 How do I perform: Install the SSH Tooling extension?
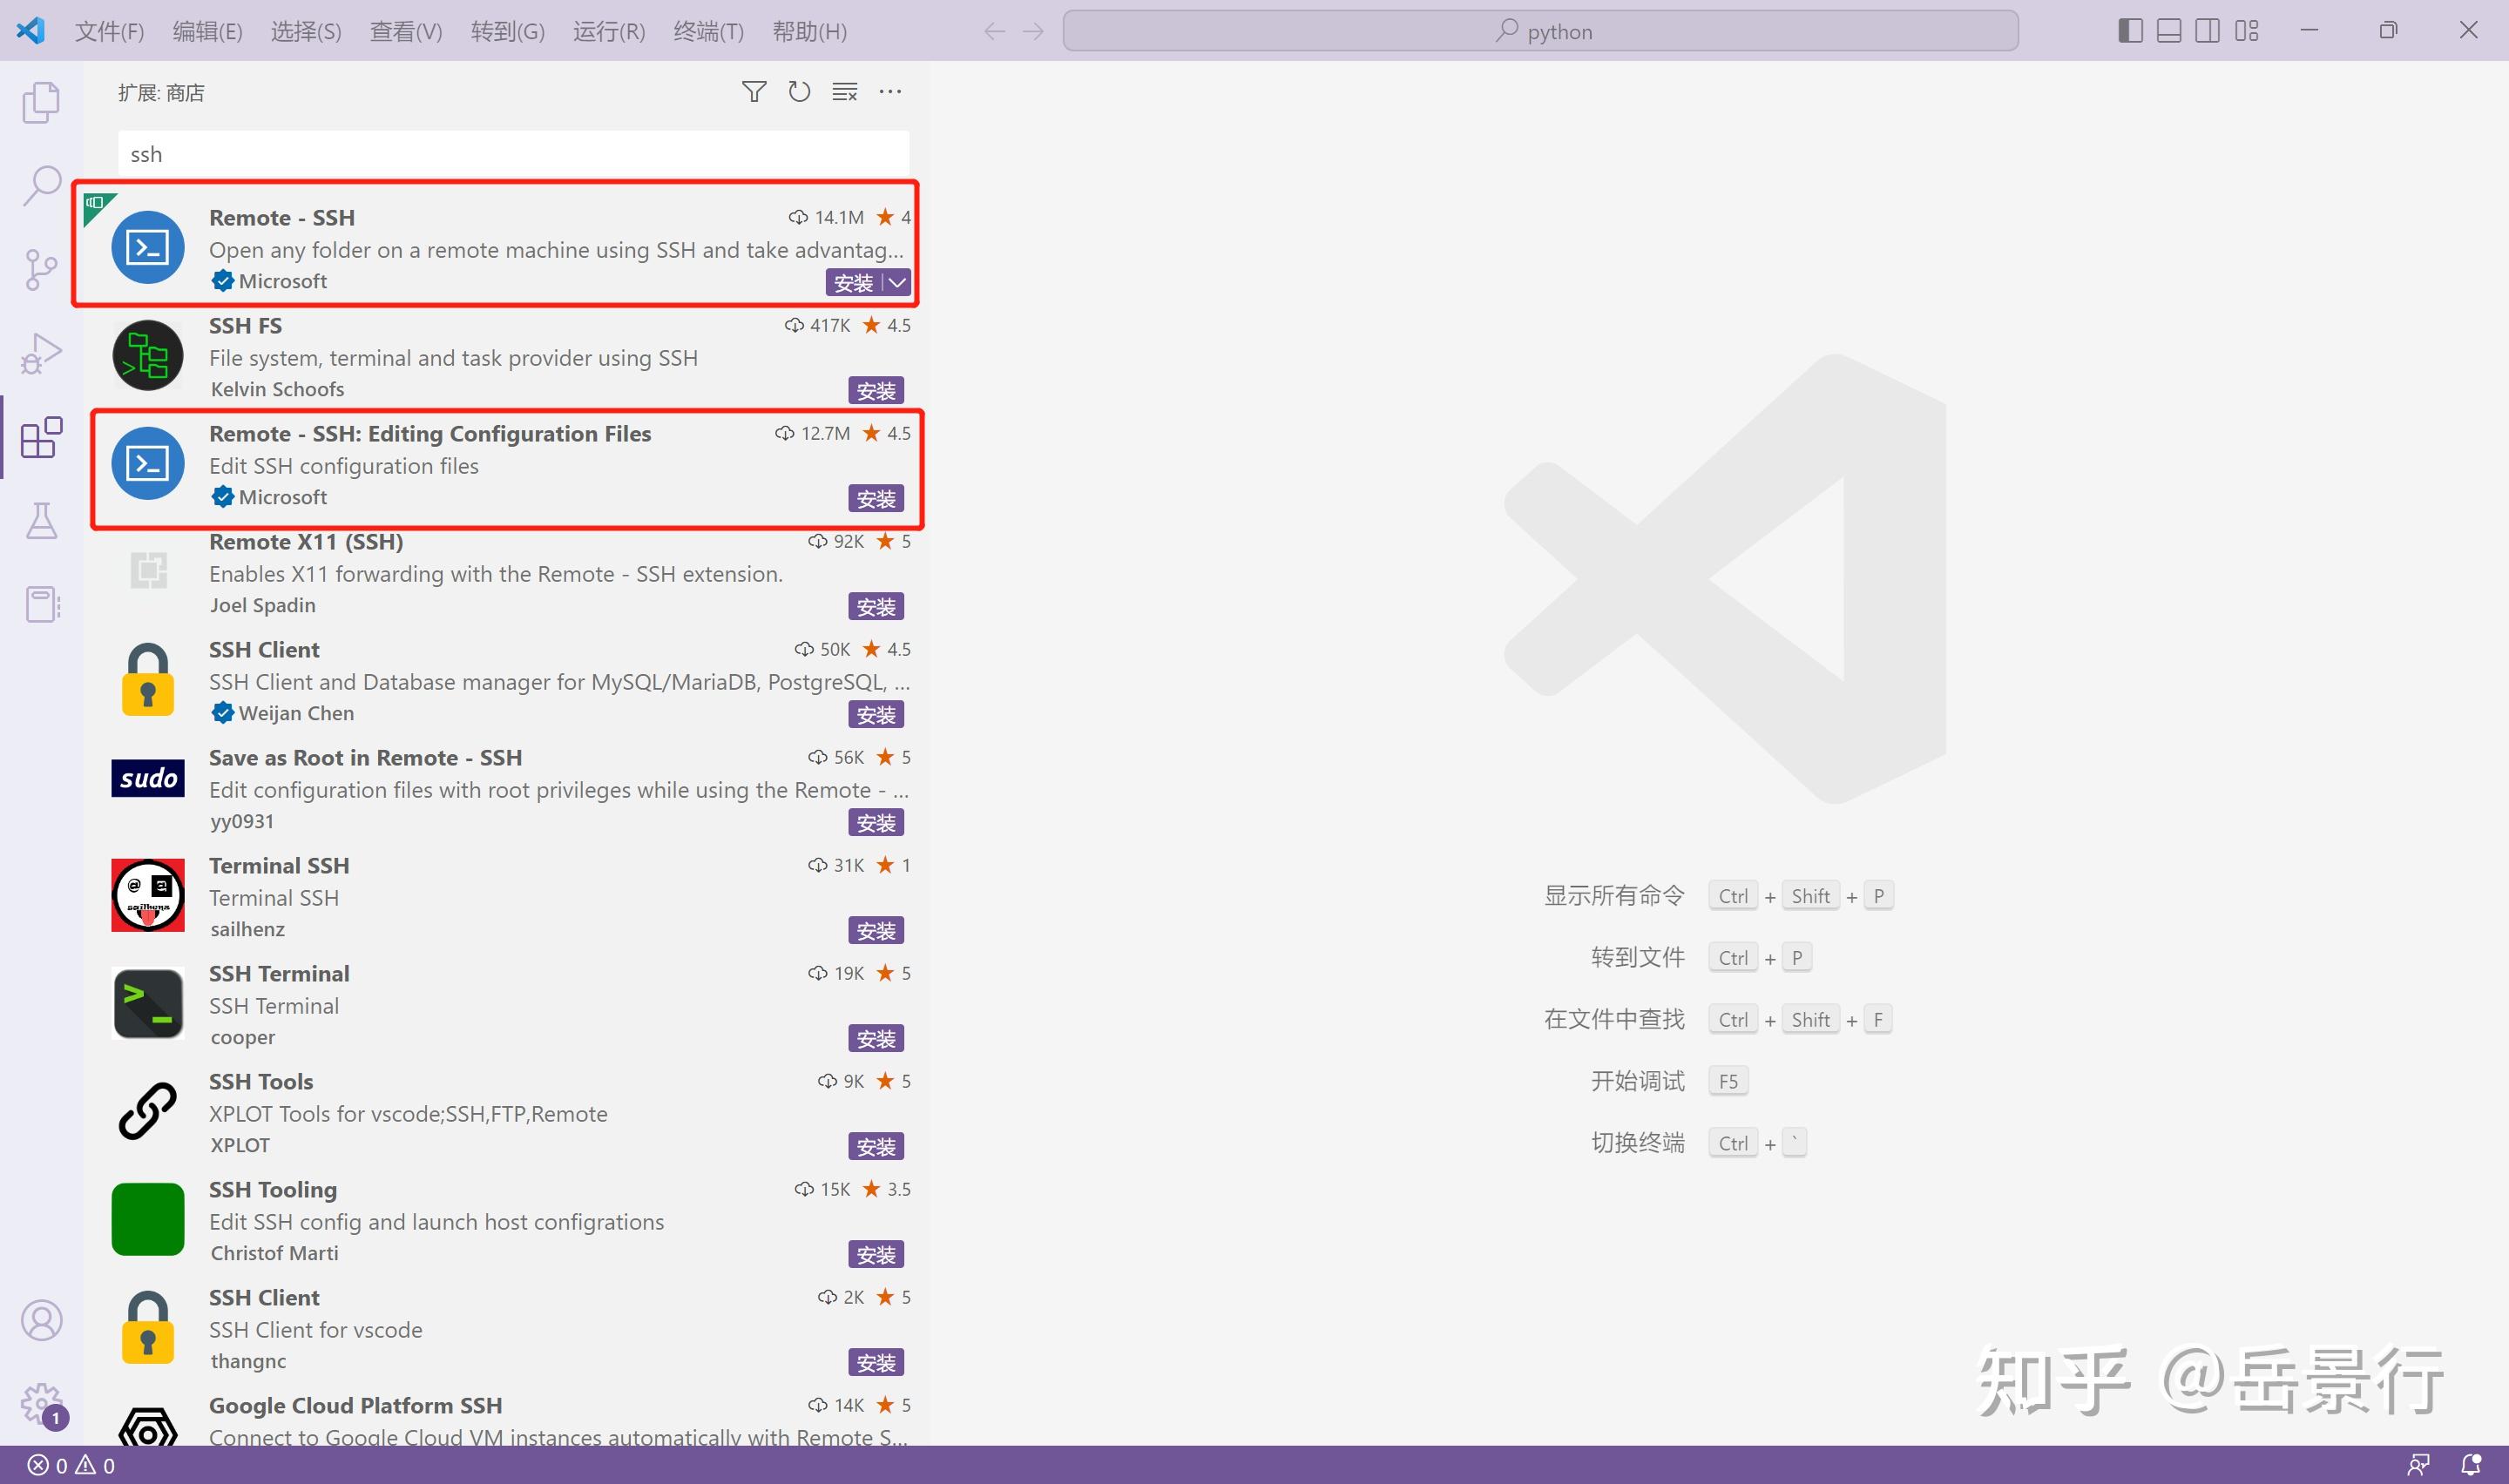[x=876, y=1255]
